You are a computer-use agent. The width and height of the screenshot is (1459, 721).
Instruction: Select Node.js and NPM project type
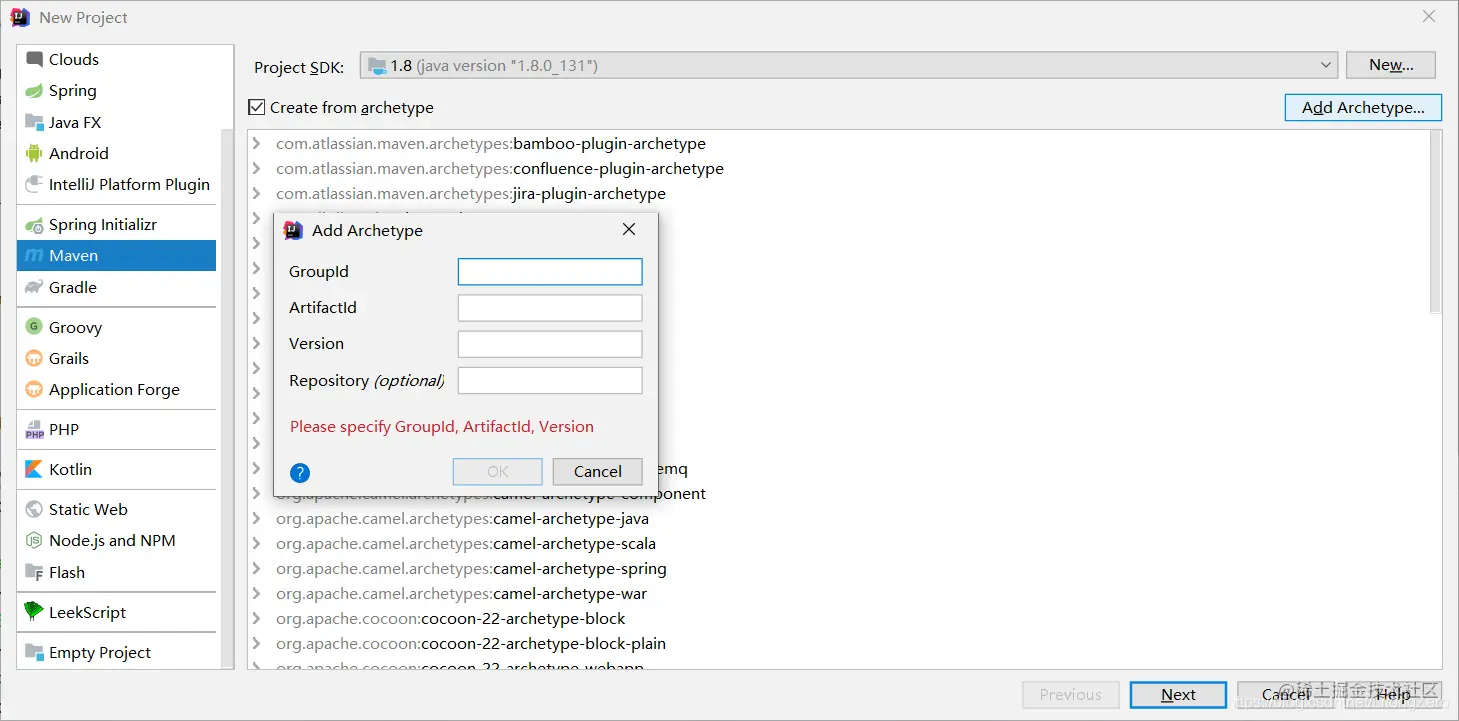(116, 540)
